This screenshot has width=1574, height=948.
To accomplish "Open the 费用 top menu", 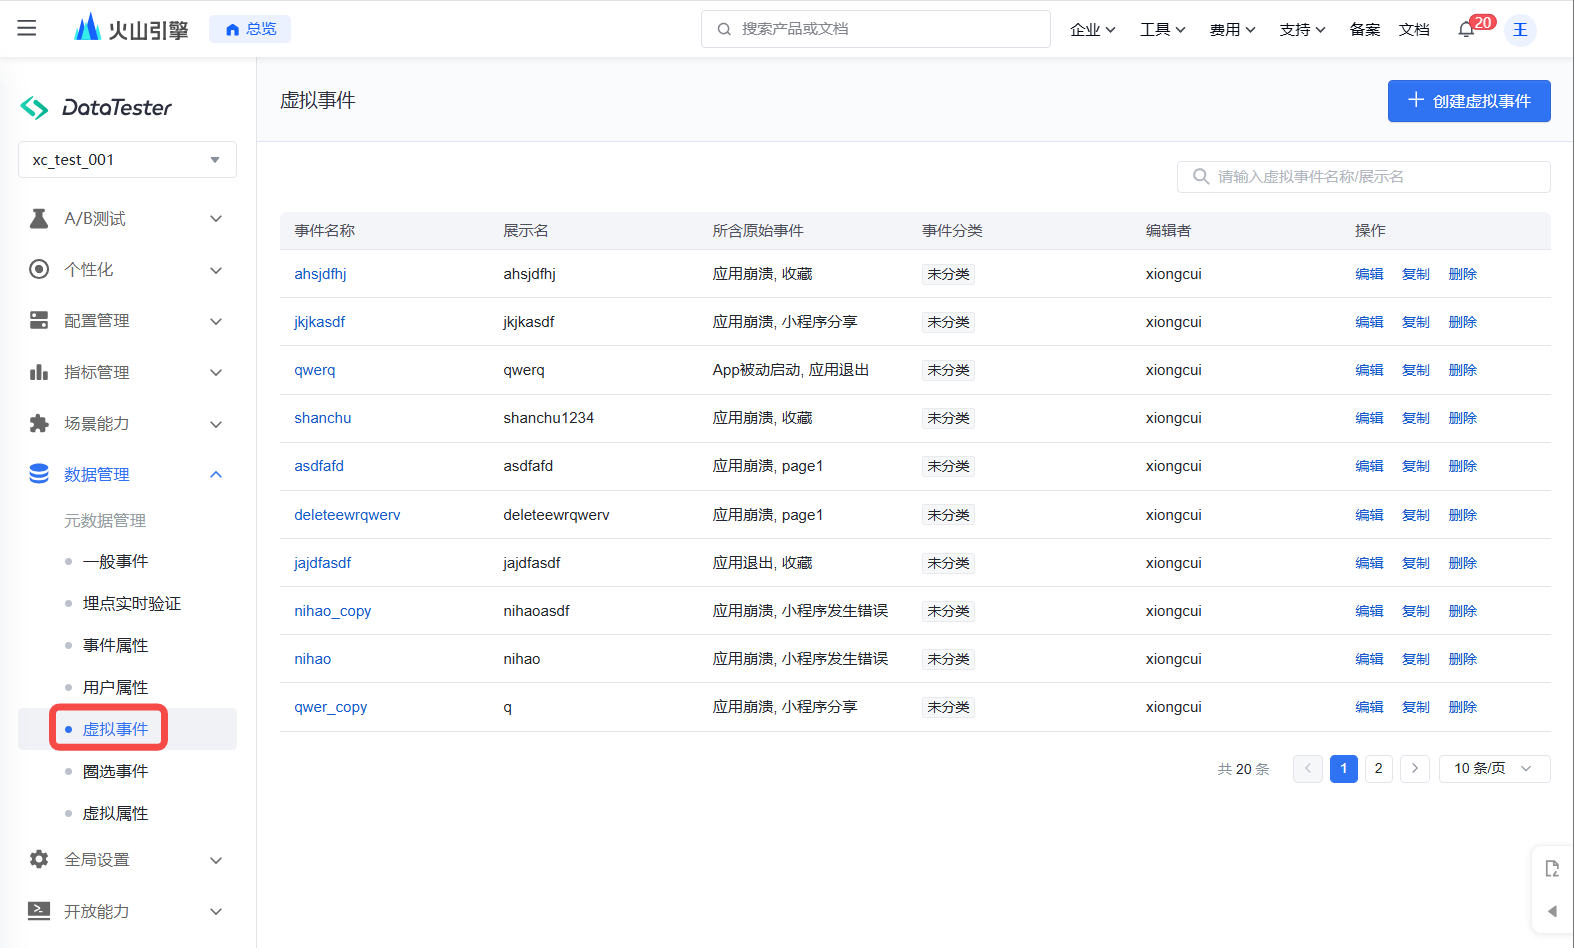I will click(x=1232, y=29).
